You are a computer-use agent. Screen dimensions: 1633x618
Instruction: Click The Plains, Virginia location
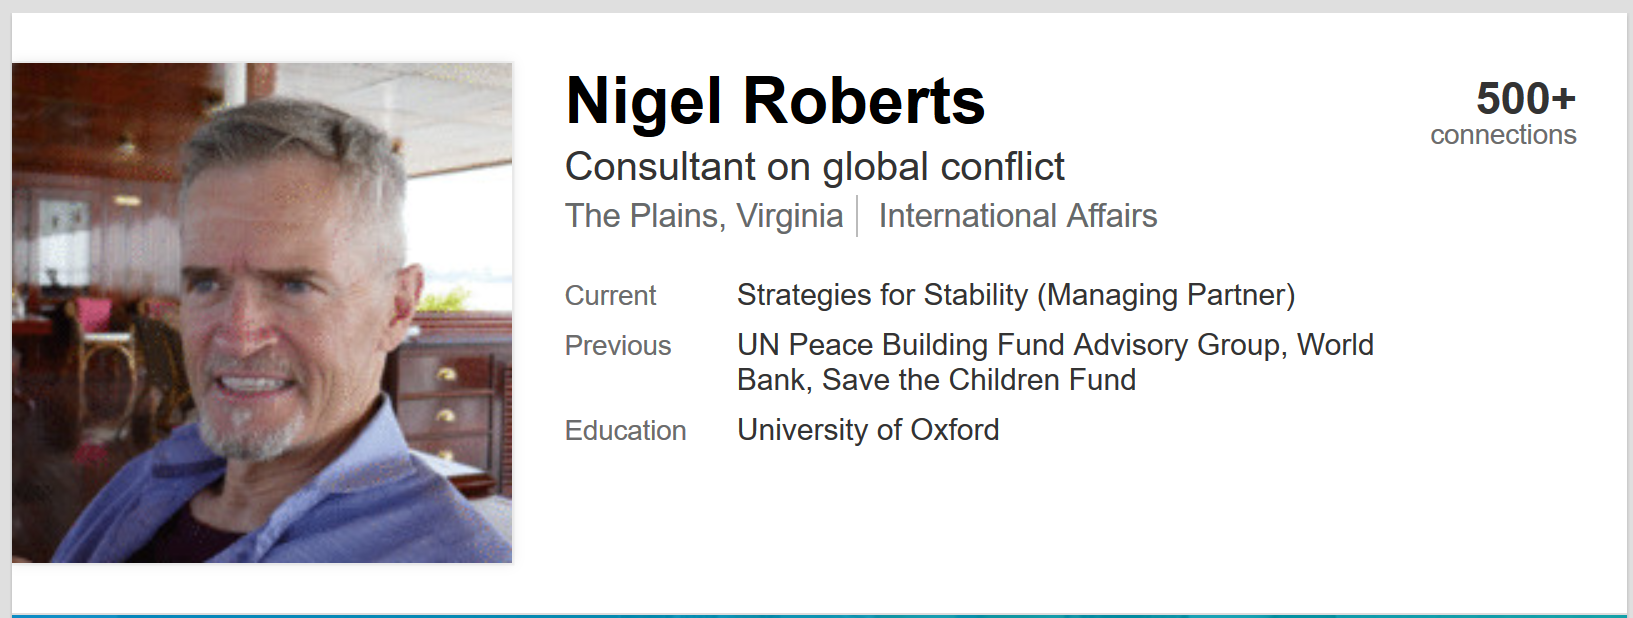[x=704, y=216]
